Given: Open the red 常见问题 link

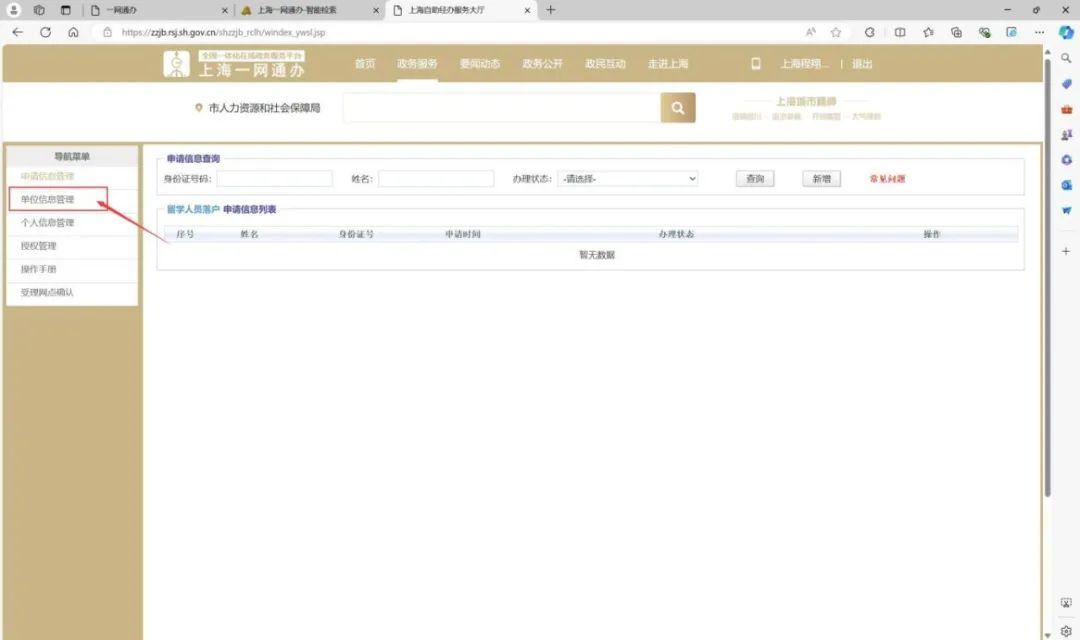Looking at the screenshot, I should (887, 179).
